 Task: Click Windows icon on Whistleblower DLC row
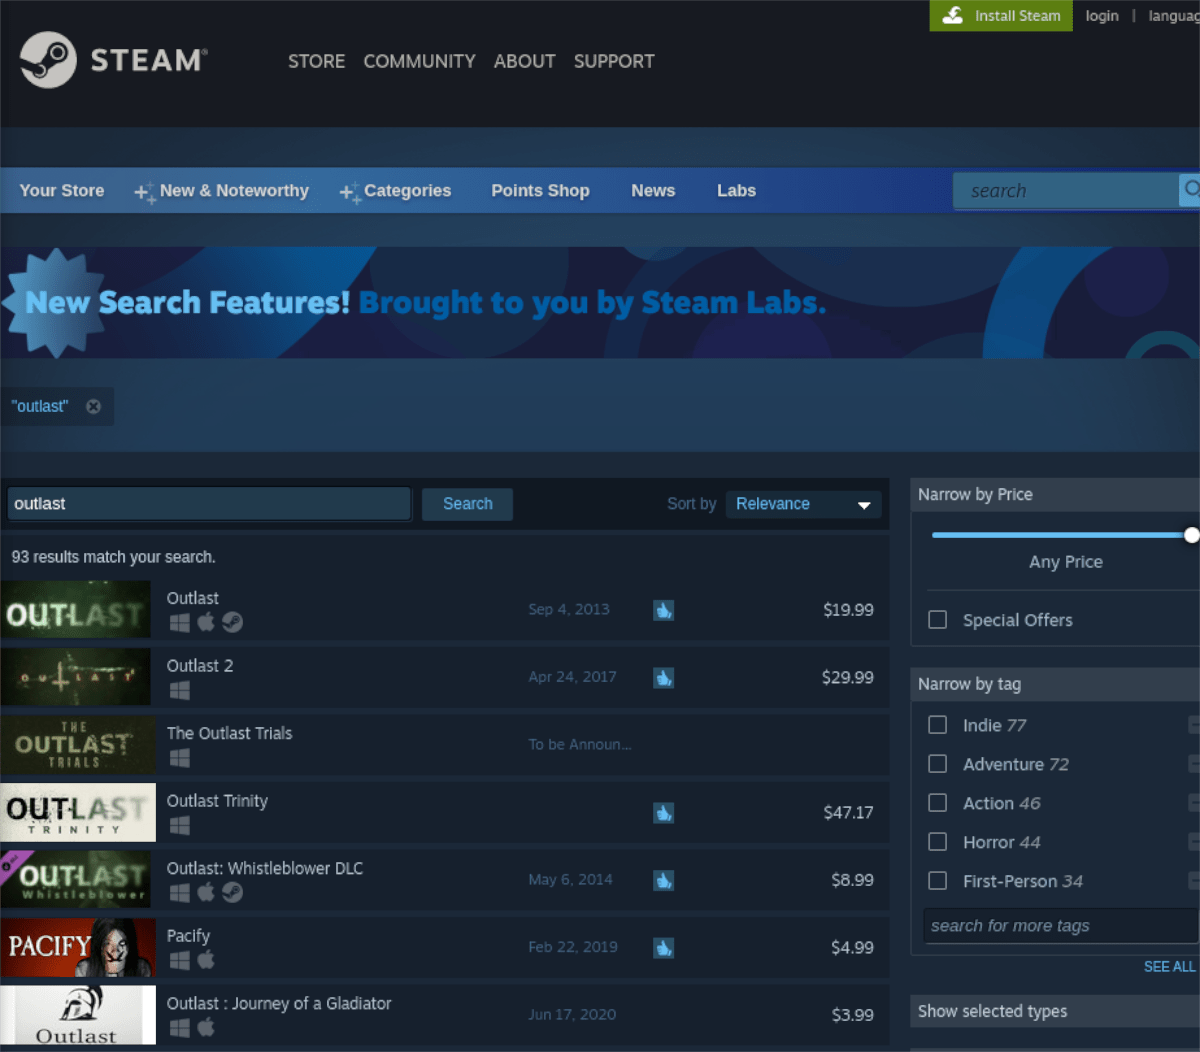click(179, 893)
